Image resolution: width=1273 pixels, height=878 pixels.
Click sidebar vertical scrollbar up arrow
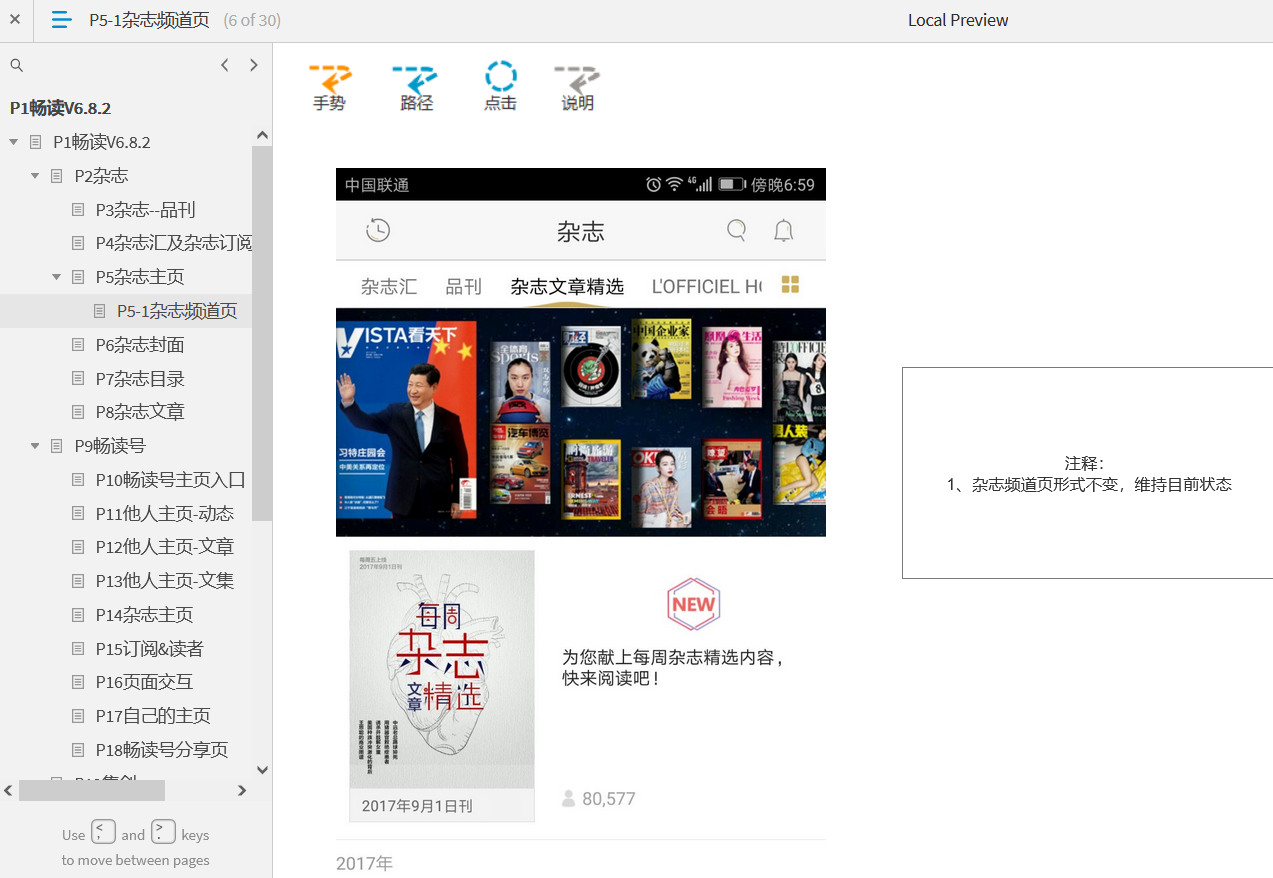[x=262, y=135]
